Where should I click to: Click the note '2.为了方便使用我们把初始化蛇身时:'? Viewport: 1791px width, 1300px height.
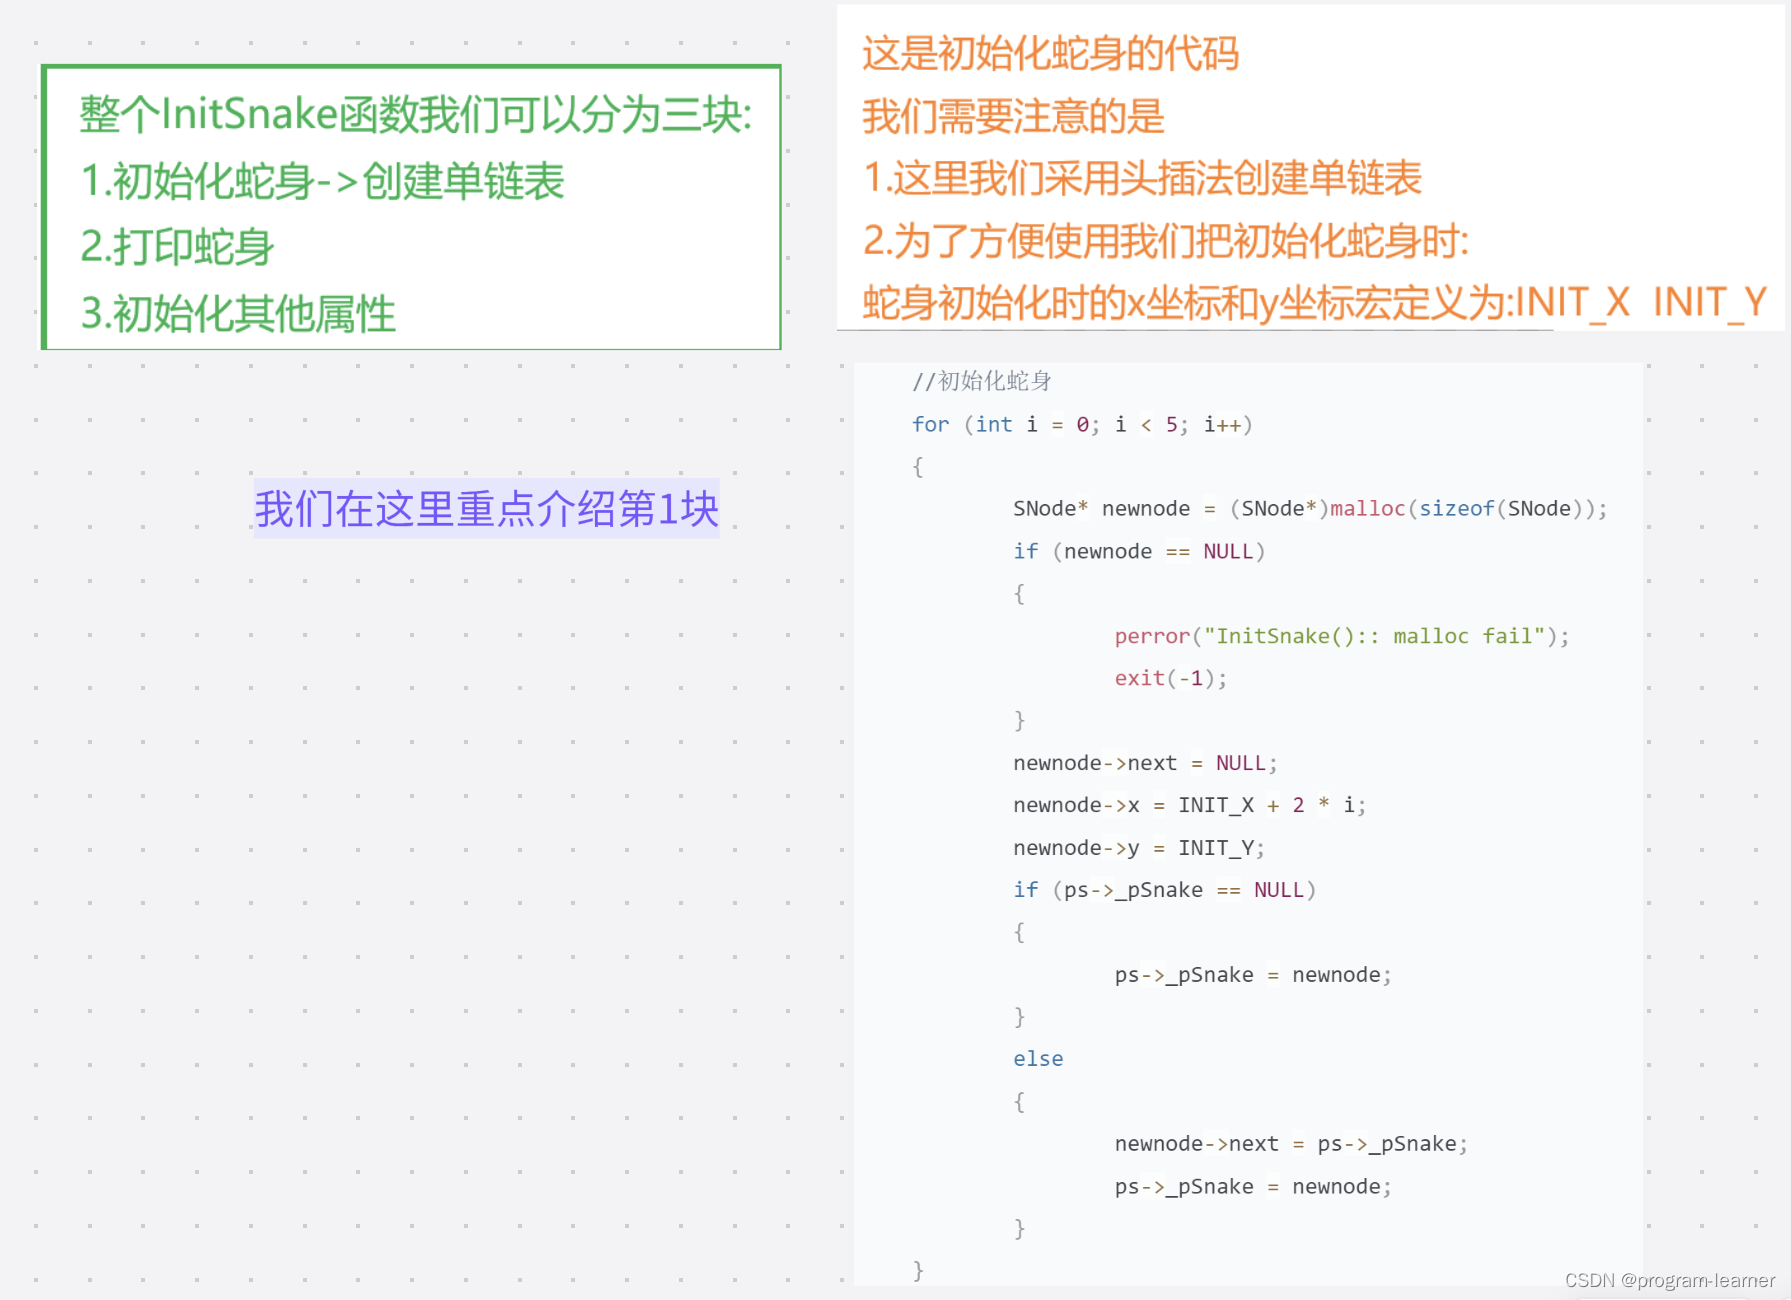[x=1166, y=240]
